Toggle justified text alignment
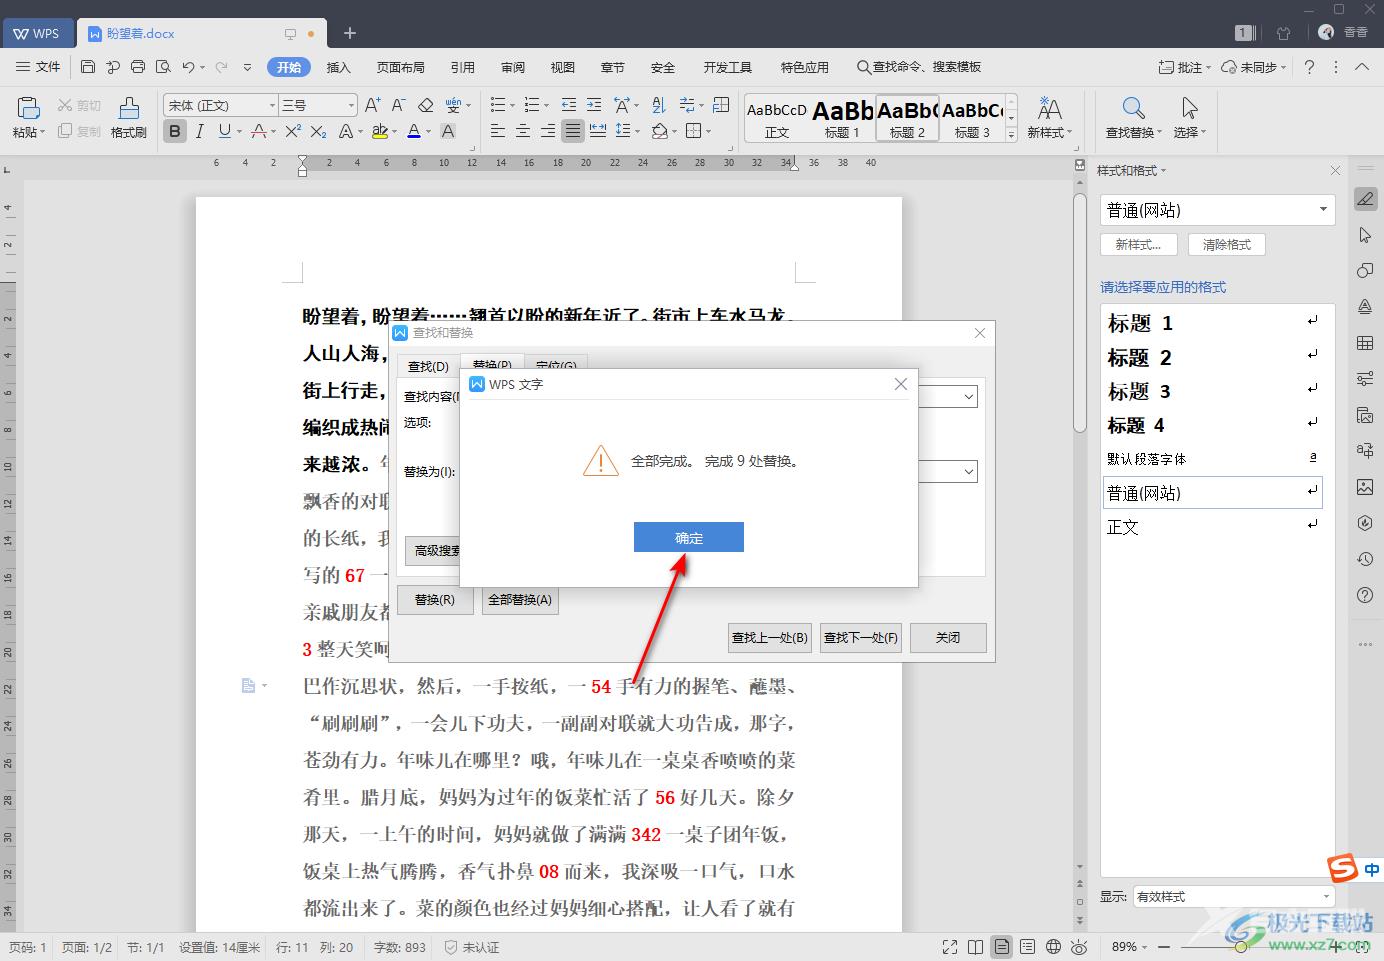 (x=573, y=131)
